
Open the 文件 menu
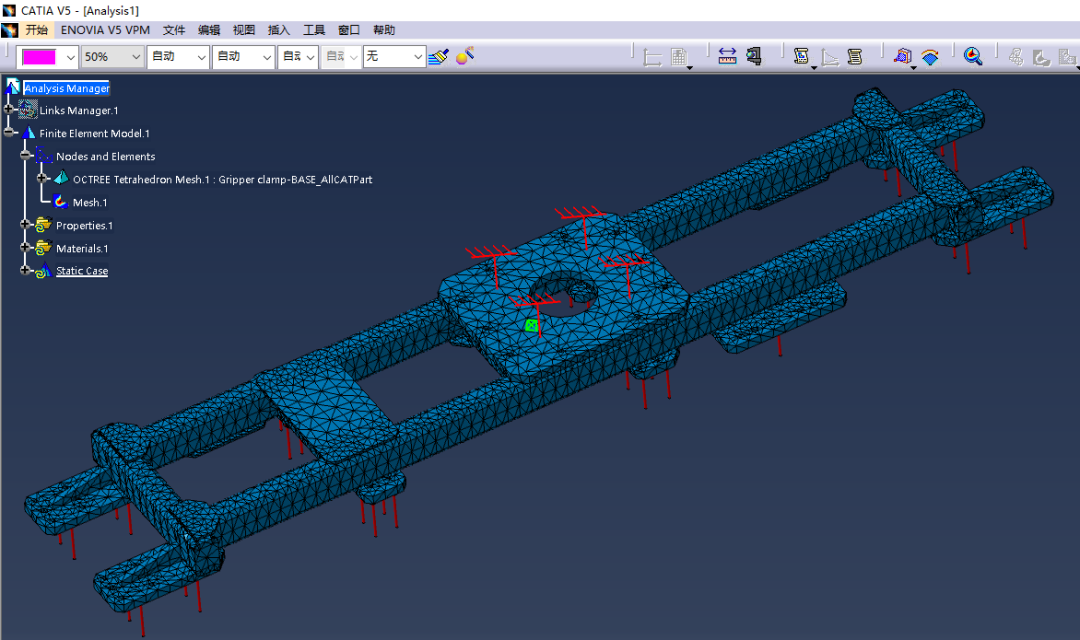tap(174, 30)
